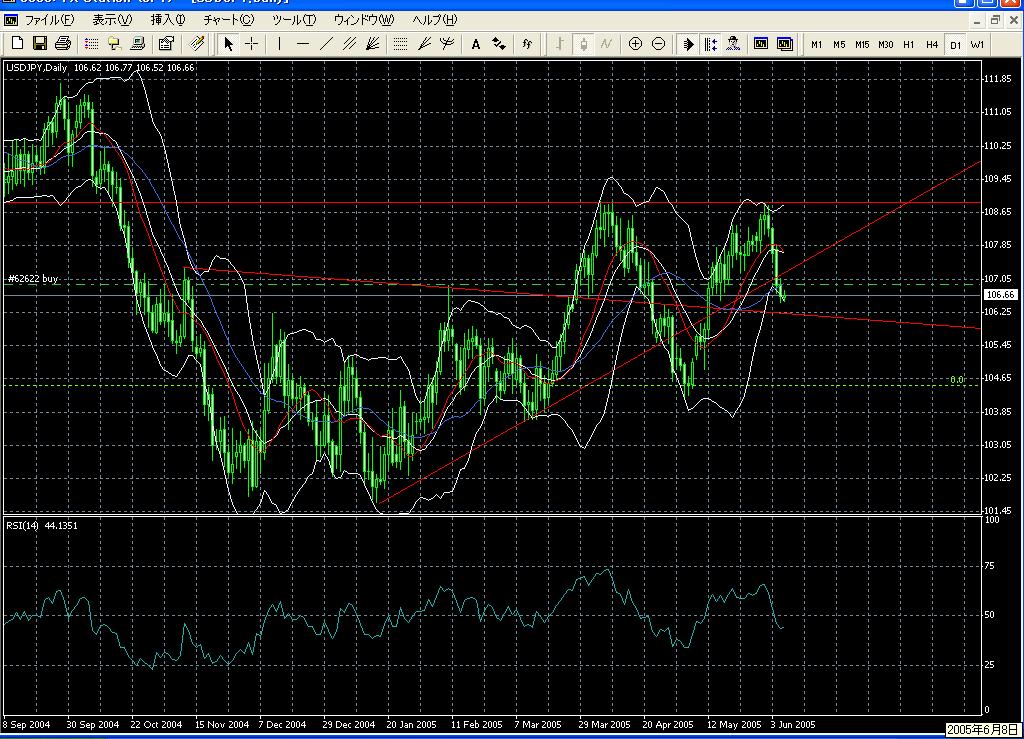Click the RSI scale value 75
This screenshot has height=739, width=1024.
pos(989,566)
